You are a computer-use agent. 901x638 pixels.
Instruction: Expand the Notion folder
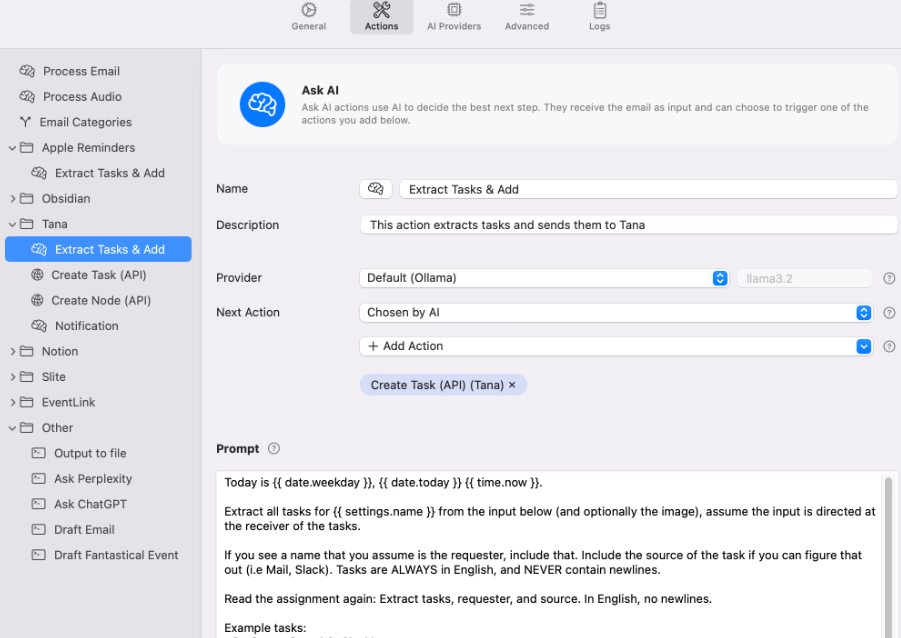coord(12,351)
